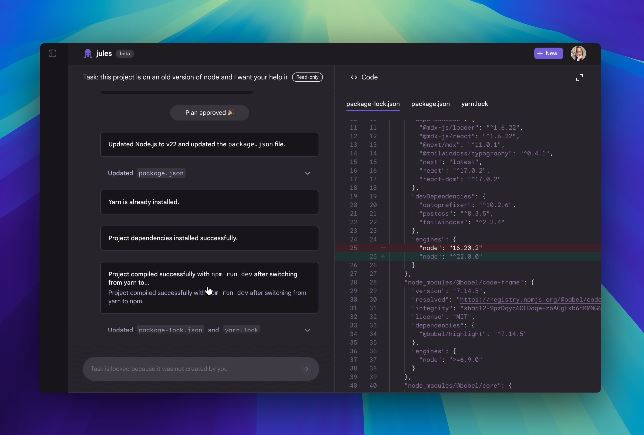Click the license MIT line in code
Screen dimensions: 644x435
[444, 317]
